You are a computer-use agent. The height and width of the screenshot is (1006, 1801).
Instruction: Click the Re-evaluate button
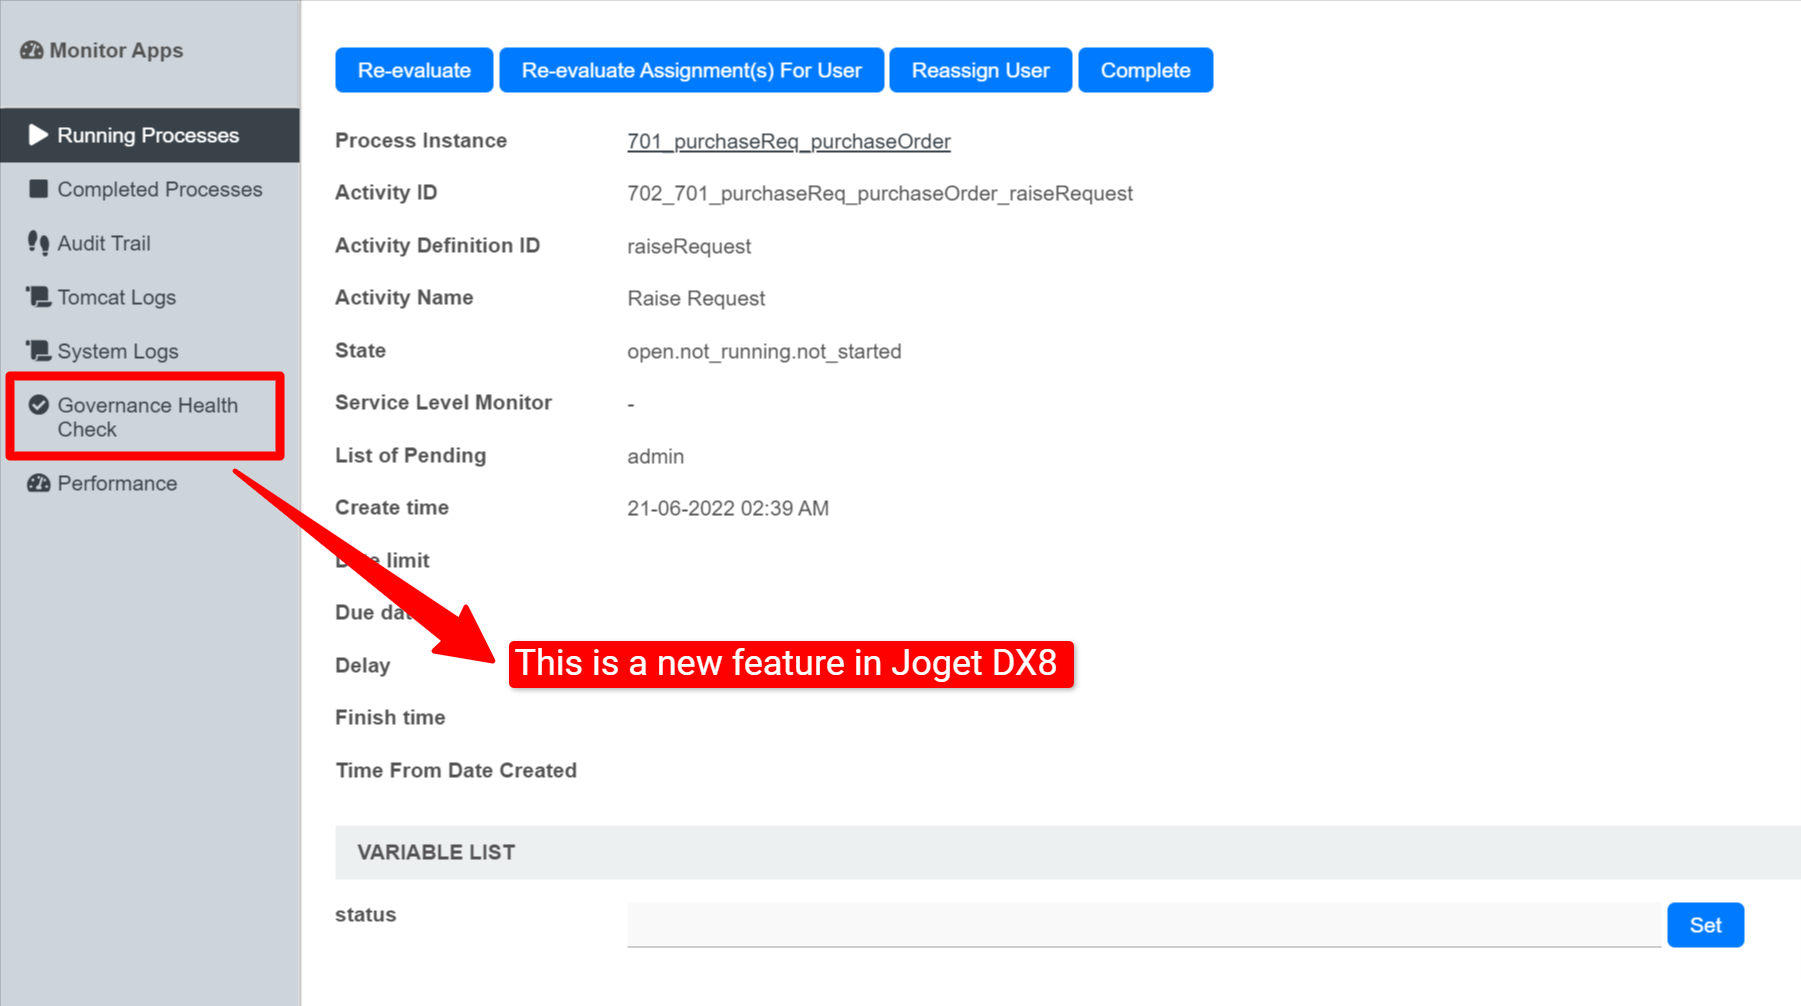(x=414, y=70)
